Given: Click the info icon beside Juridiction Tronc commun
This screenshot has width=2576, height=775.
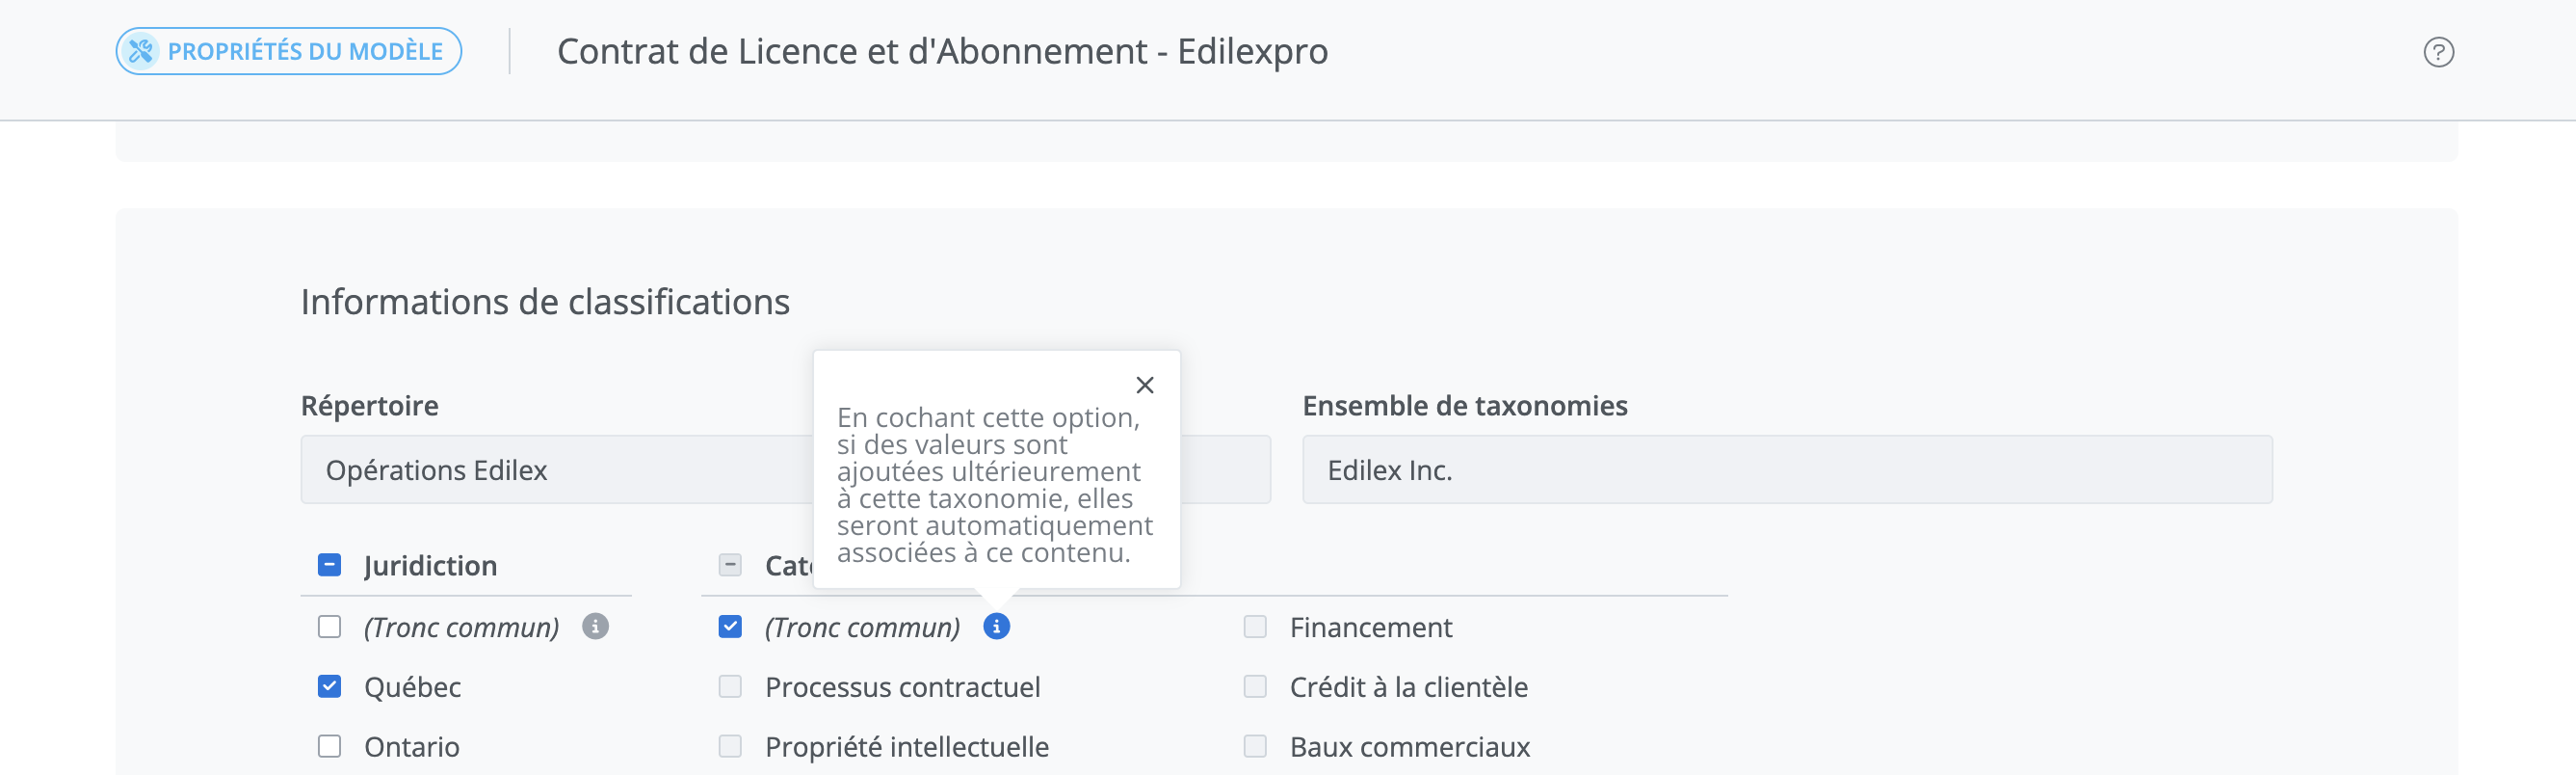Looking at the screenshot, I should [595, 627].
